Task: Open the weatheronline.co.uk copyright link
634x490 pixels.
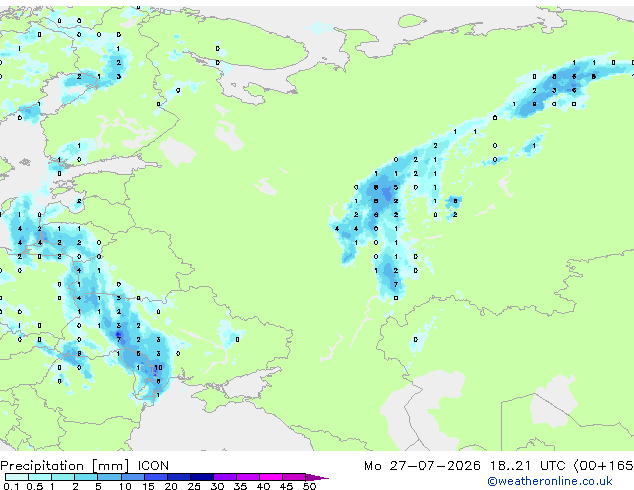Action: [550, 481]
